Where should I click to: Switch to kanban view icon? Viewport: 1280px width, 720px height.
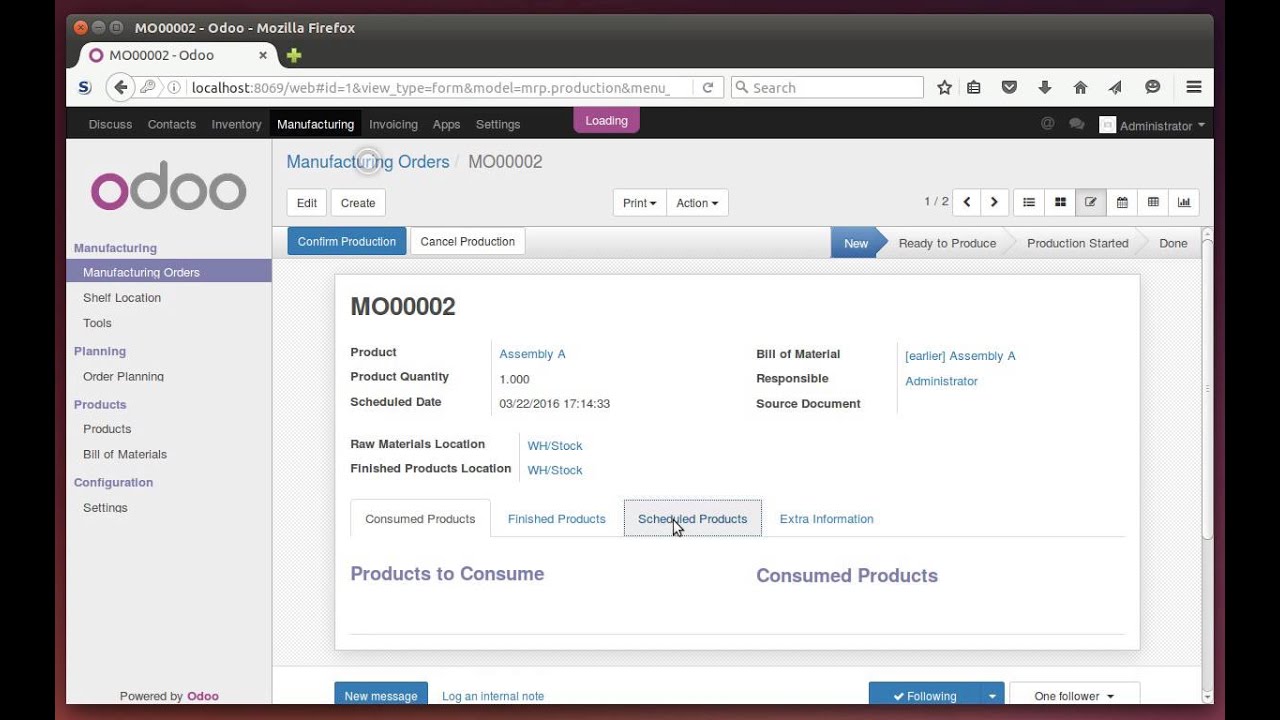tap(1060, 202)
